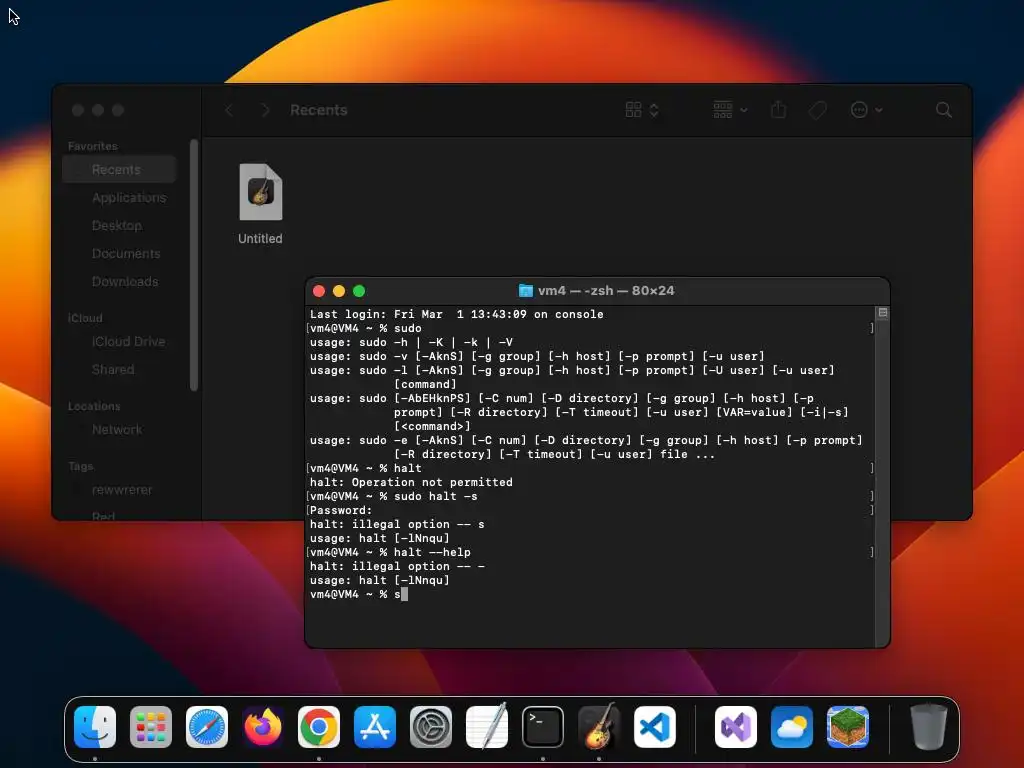1024x768 pixels.
Task: Open Visual Studio purple dock icon
Action: pos(736,727)
